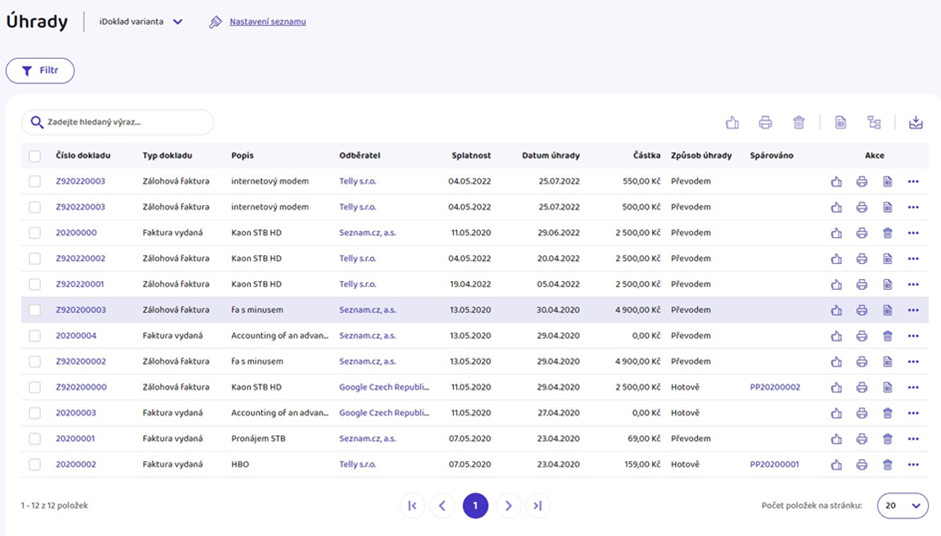Viewport: 941px width, 536px height.
Task: Delete the payment in row 20200004
Action: (888, 336)
